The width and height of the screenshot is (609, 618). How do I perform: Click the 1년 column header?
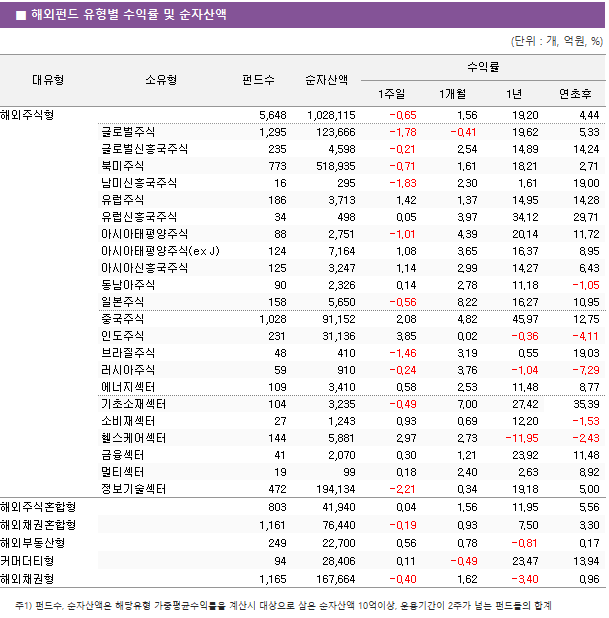point(514,94)
